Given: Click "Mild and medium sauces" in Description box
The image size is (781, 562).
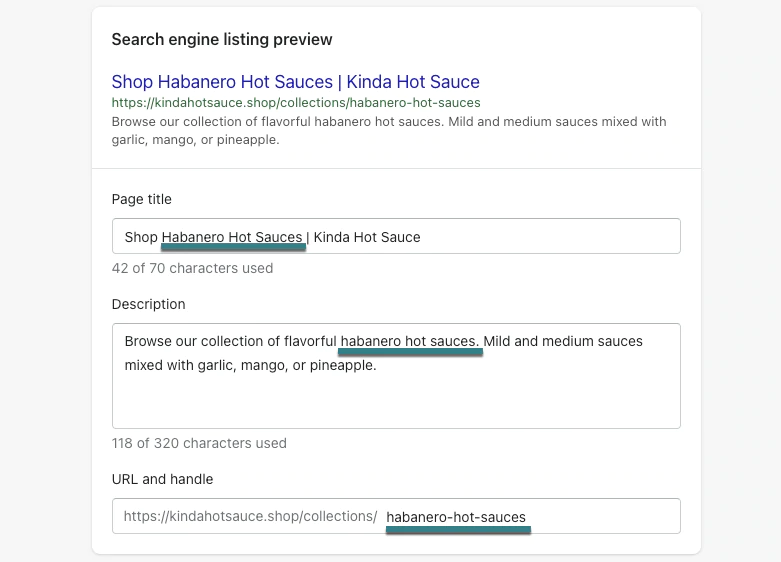Looking at the screenshot, I should point(564,341).
